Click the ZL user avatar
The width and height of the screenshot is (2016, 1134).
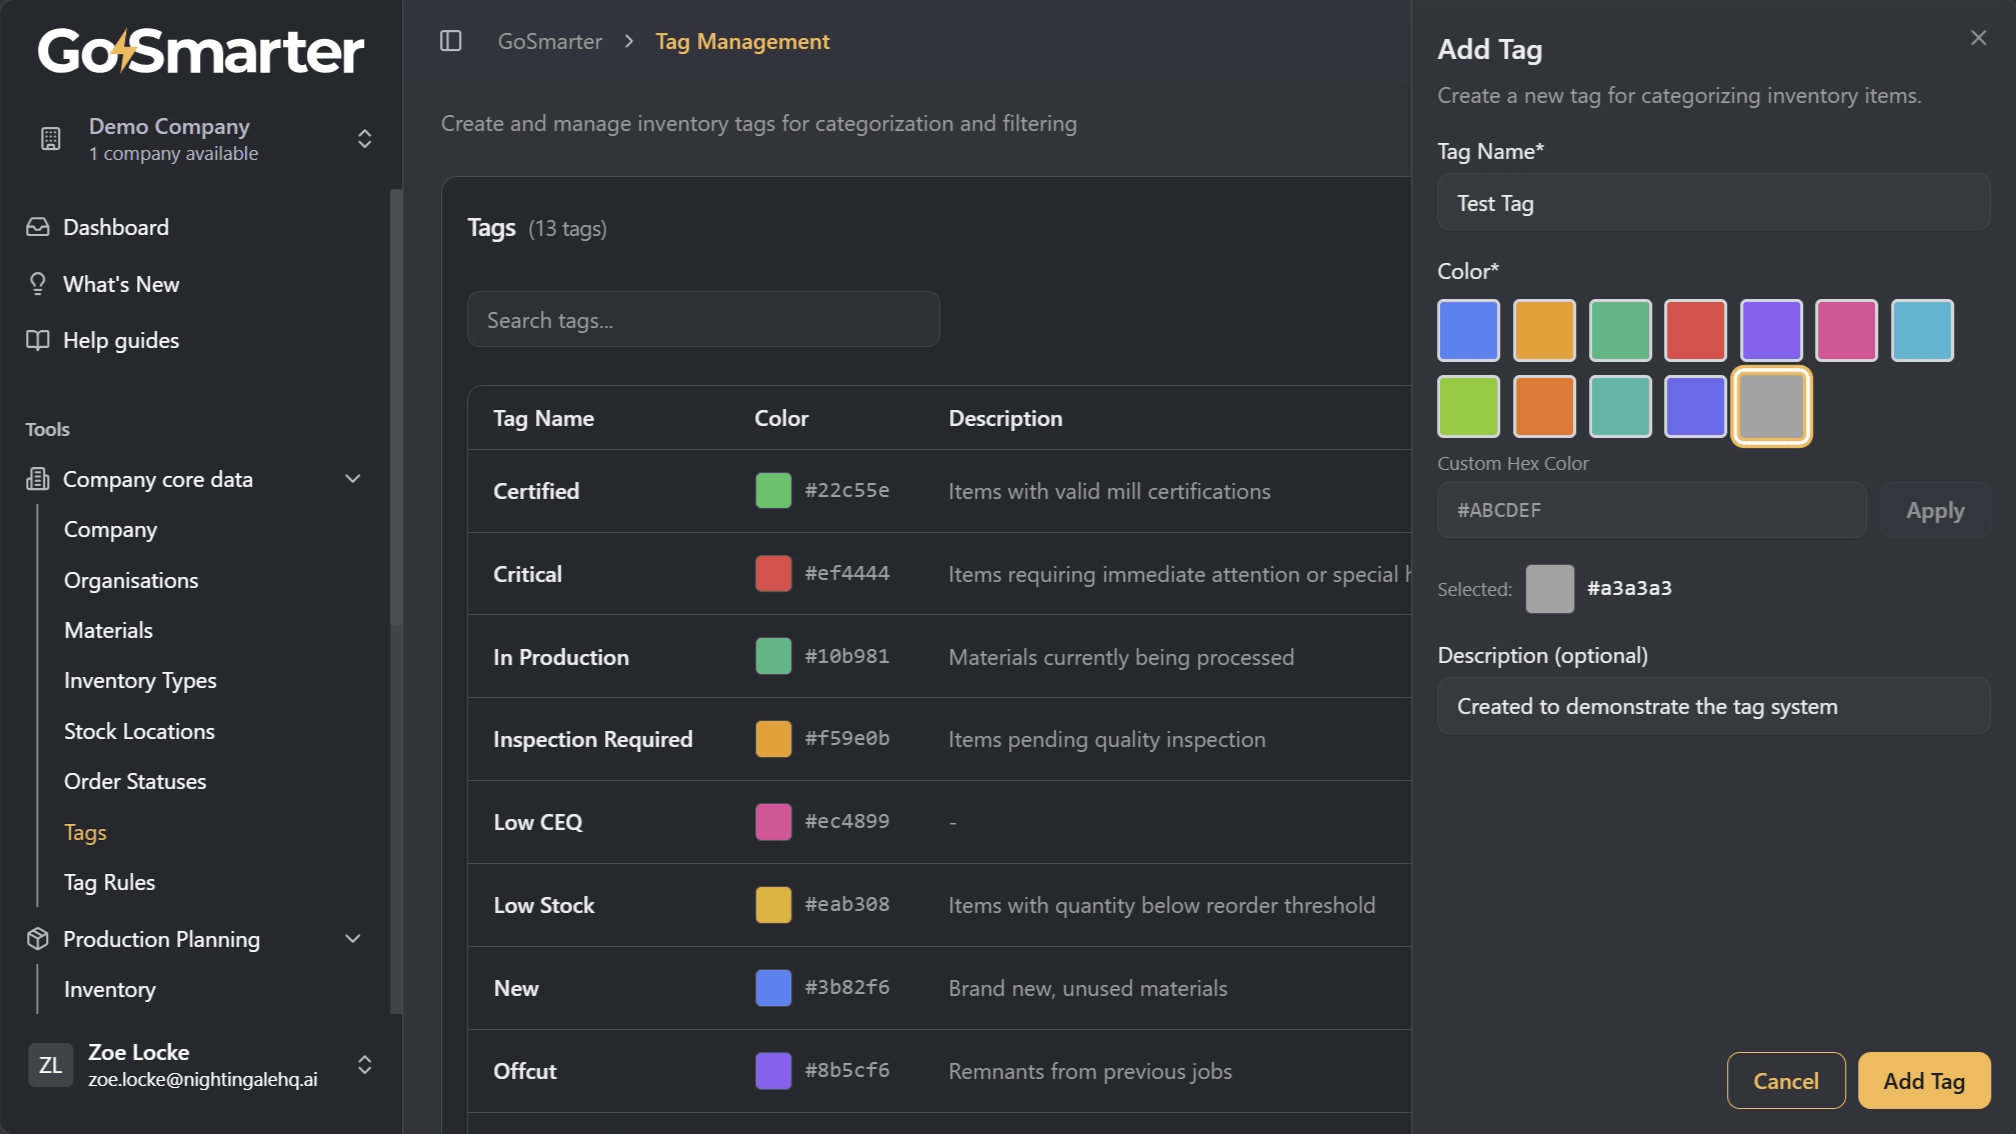(x=50, y=1065)
